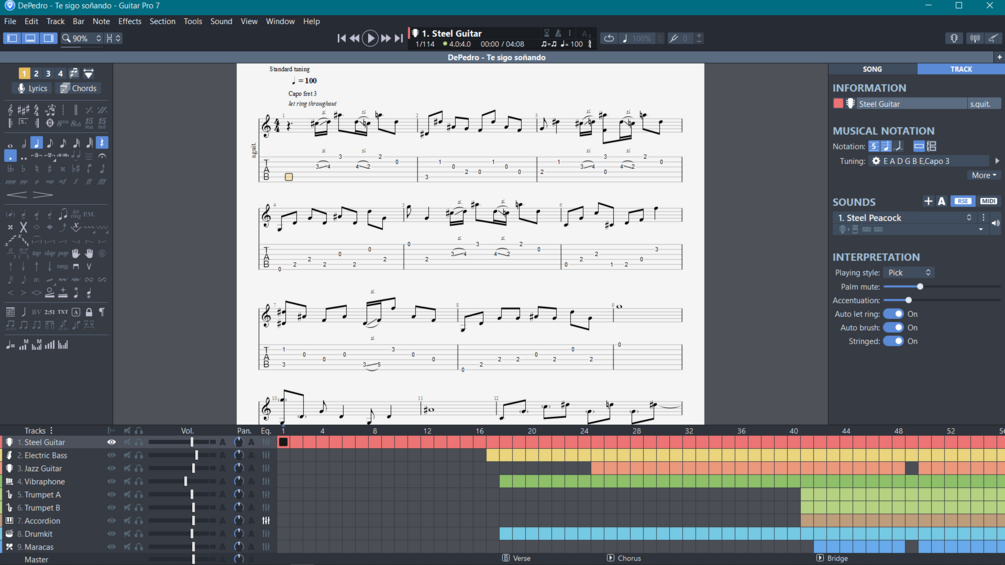Add a sharp accidental
Image resolution: width=1005 pixels, height=565 pixels.
coord(50,169)
